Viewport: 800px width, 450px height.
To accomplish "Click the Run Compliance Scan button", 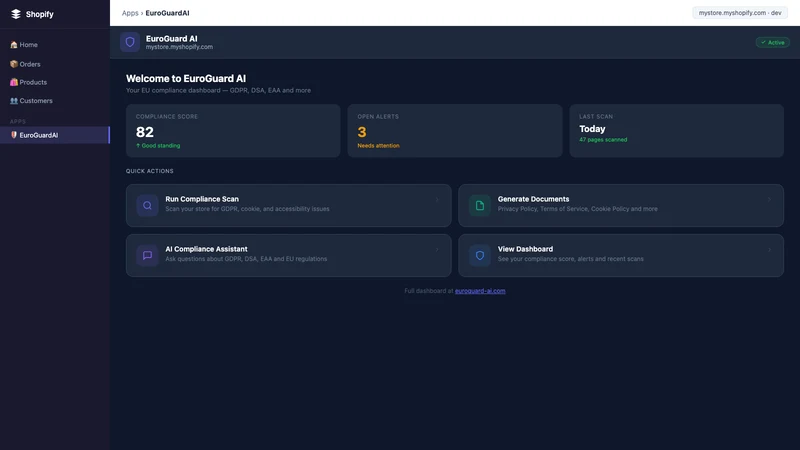I will coord(289,205).
